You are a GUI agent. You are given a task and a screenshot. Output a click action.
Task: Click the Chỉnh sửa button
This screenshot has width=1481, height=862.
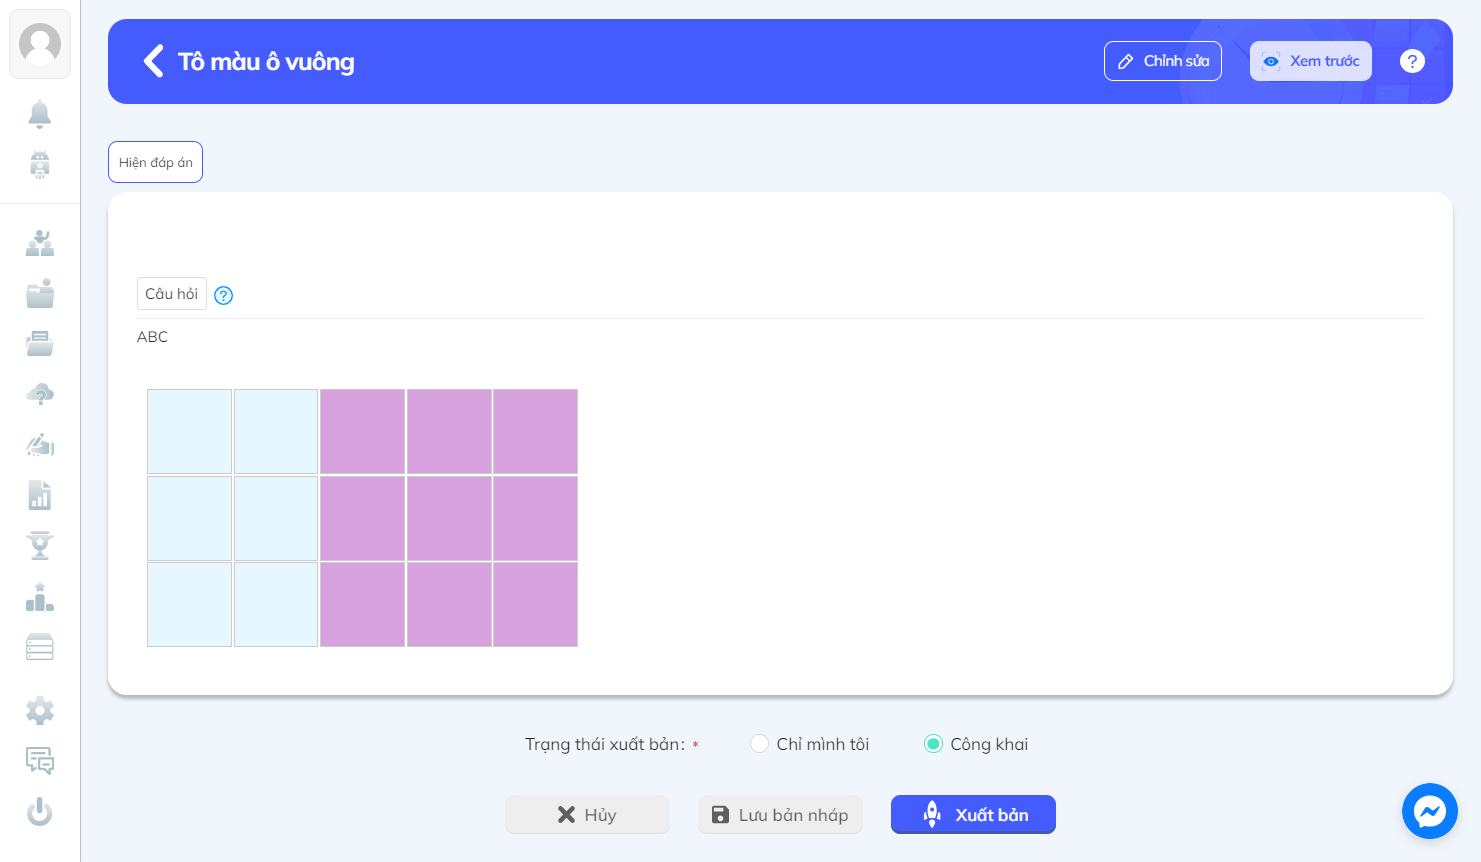pyautogui.click(x=1163, y=61)
